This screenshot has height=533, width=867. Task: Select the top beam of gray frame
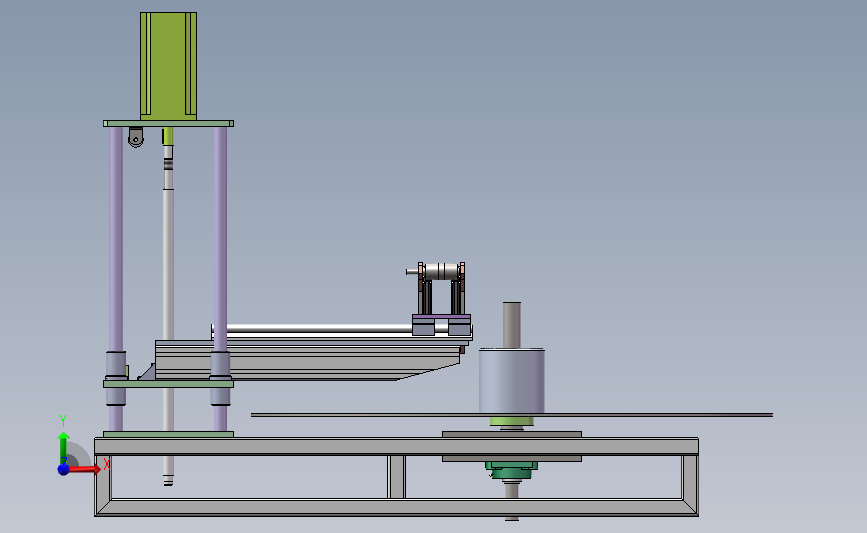396,446
